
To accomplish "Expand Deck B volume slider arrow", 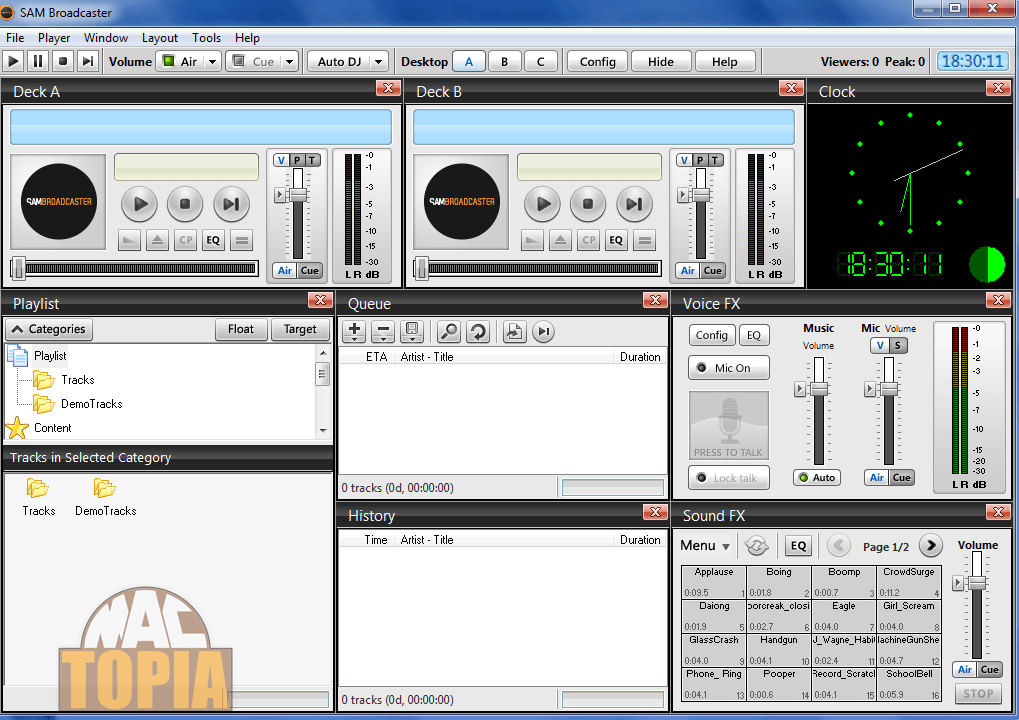I will tap(682, 194).
